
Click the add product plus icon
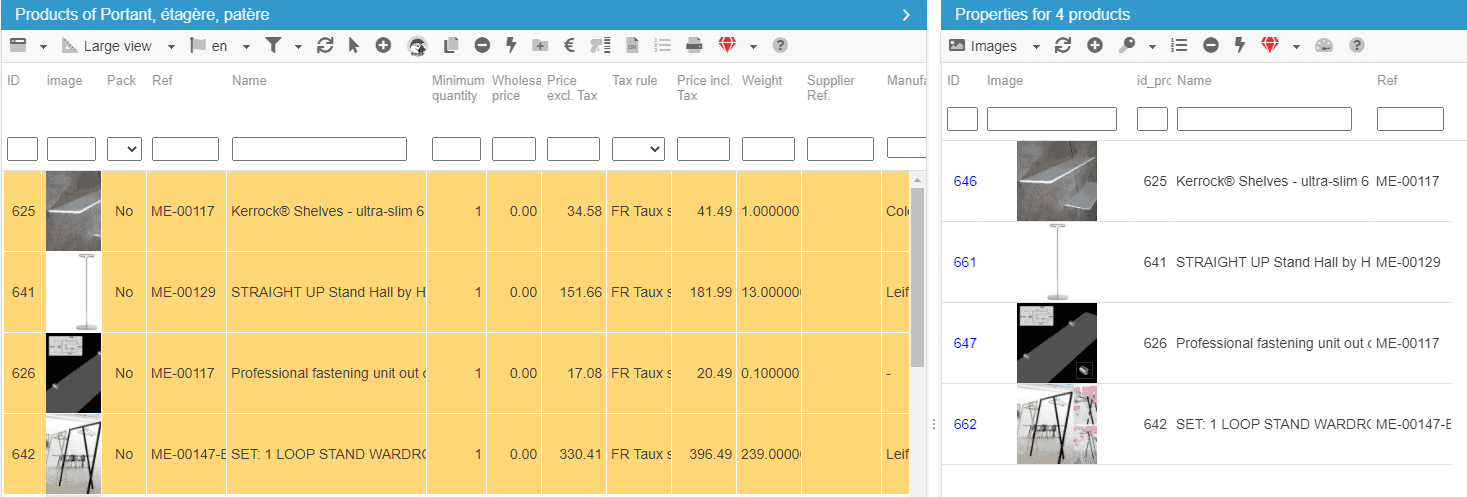click(x=383, y=46)
